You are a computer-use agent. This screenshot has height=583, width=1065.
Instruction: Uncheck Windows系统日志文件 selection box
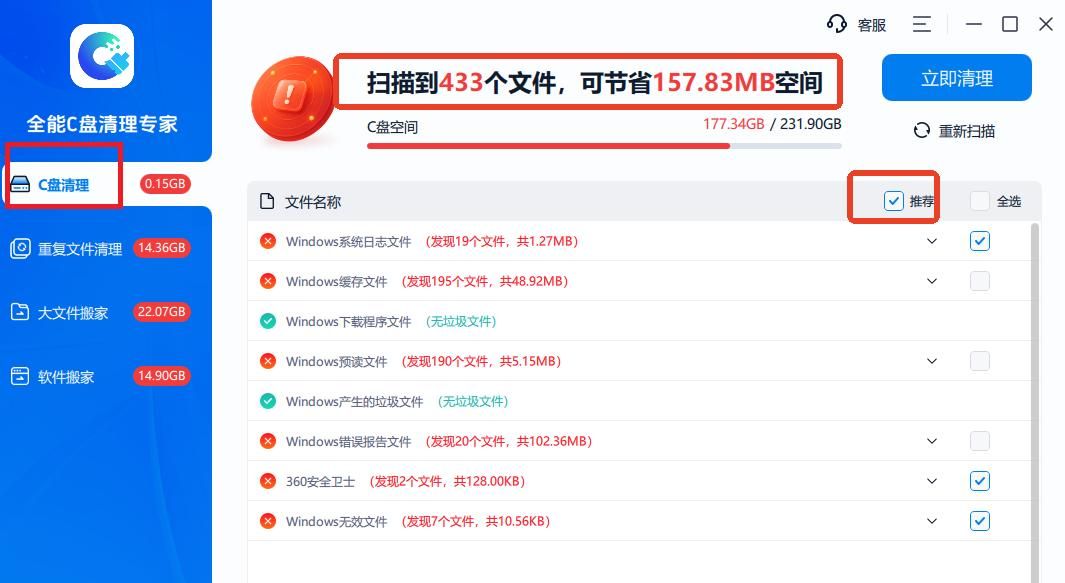980,241
